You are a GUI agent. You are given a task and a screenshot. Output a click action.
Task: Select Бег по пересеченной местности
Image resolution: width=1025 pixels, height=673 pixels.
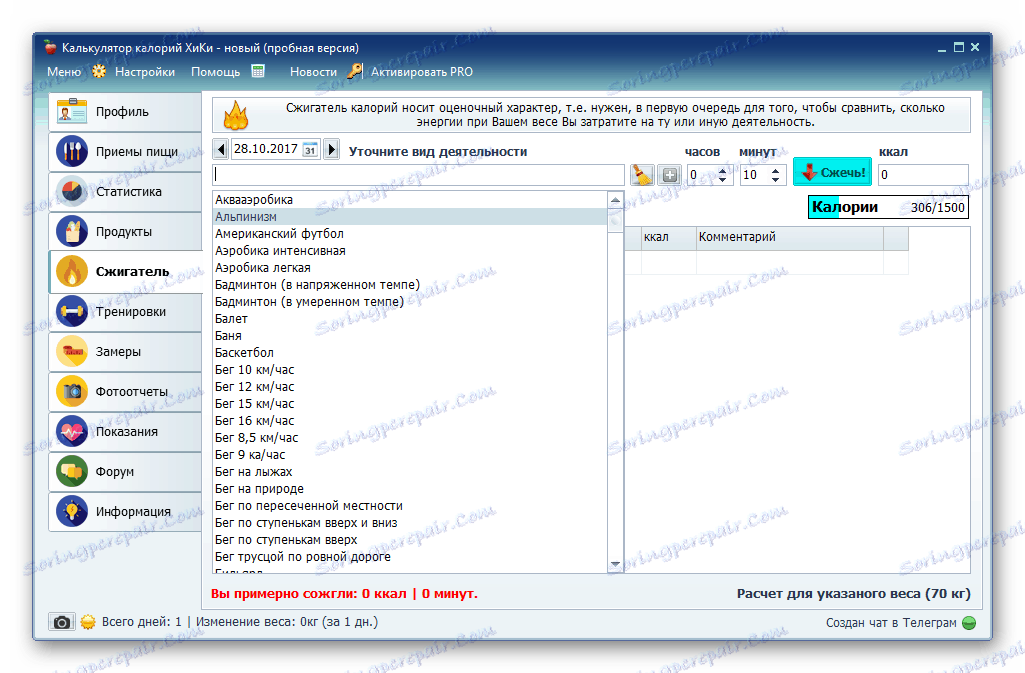pos(411,506)
